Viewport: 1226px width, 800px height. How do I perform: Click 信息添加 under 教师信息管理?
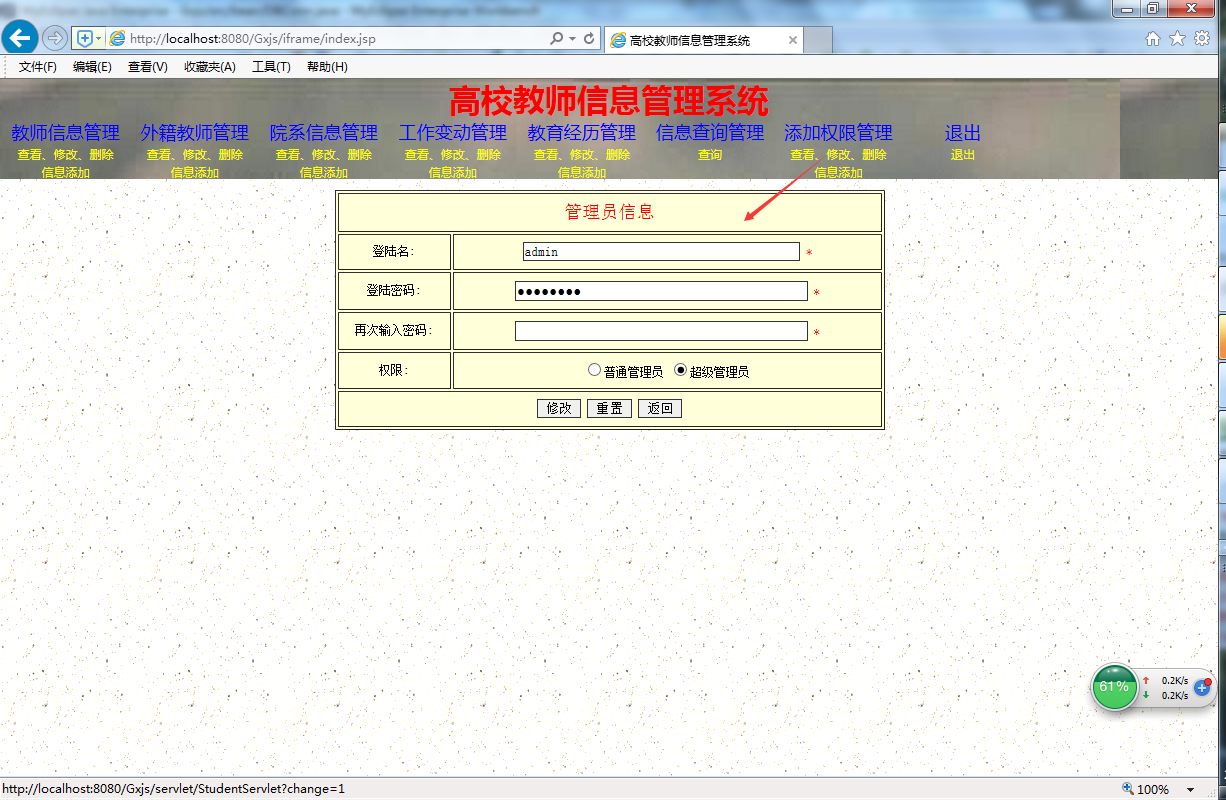65,173
